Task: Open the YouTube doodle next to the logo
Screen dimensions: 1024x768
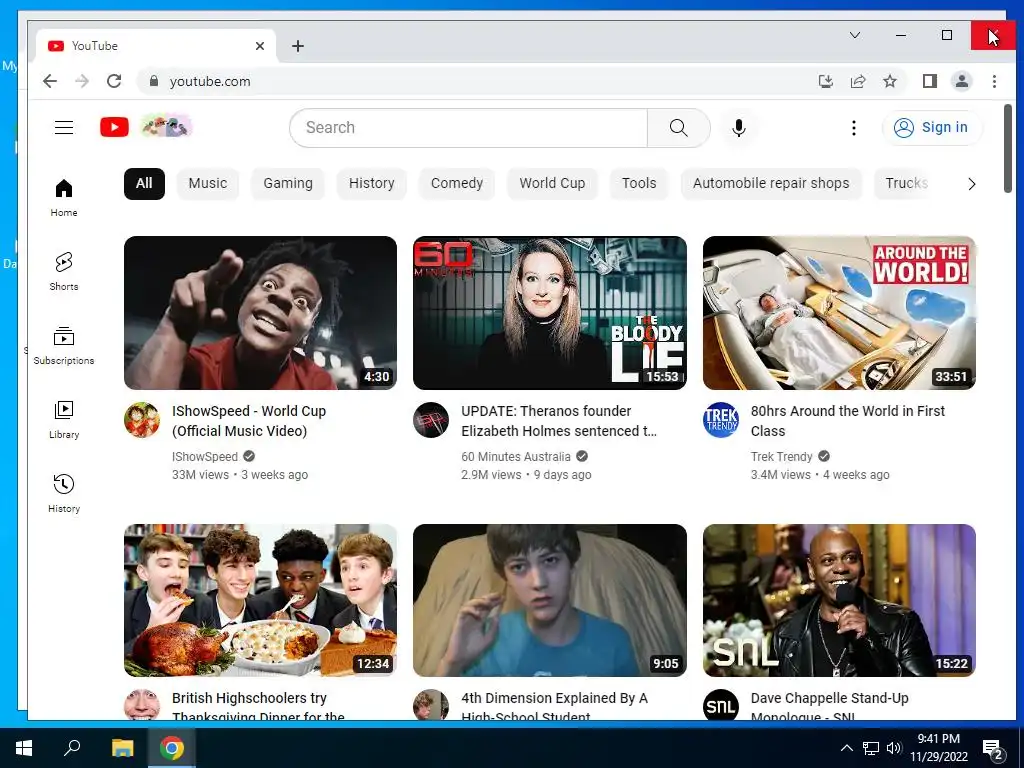Action: [x=167, y=125]
